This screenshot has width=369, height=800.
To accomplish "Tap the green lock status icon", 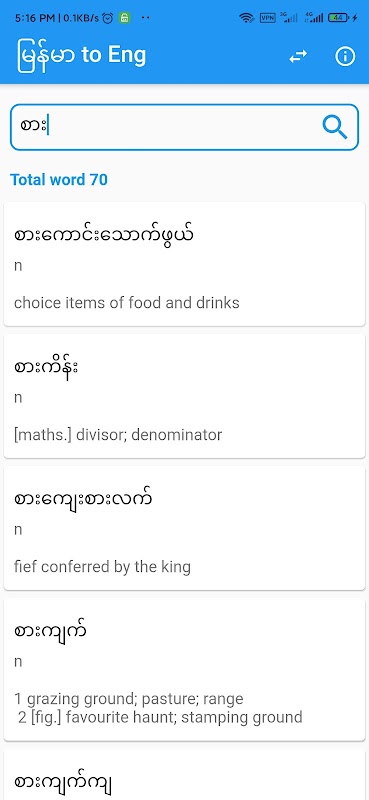I will pyautogui.click(x=124, y=18).
